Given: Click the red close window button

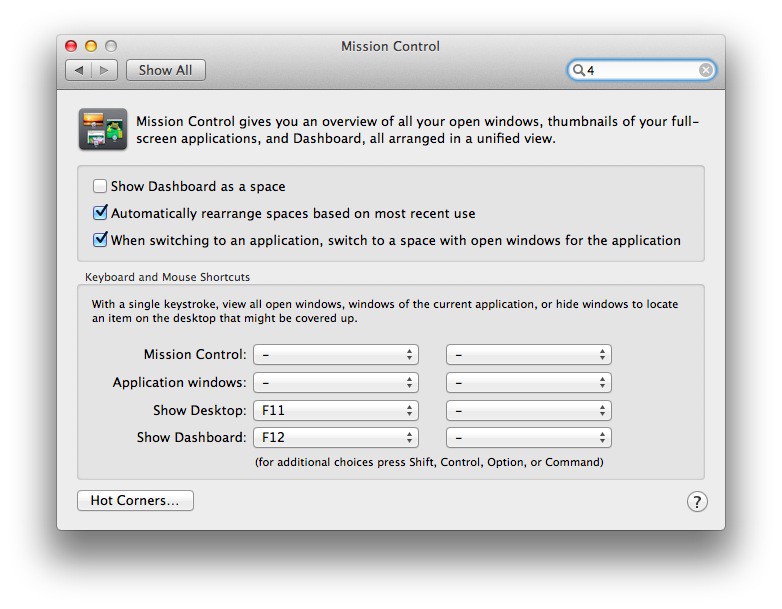Looking at the screenshot, I should [71, 46].
